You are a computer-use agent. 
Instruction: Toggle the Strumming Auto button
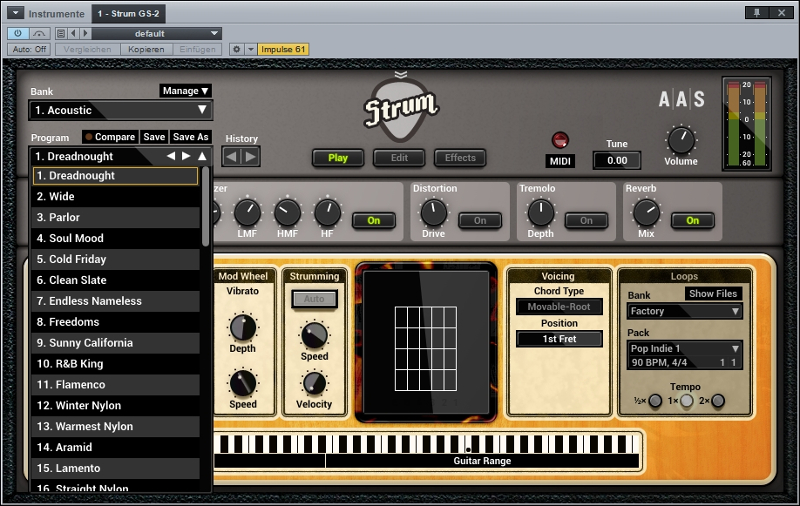tap(314, 299)
